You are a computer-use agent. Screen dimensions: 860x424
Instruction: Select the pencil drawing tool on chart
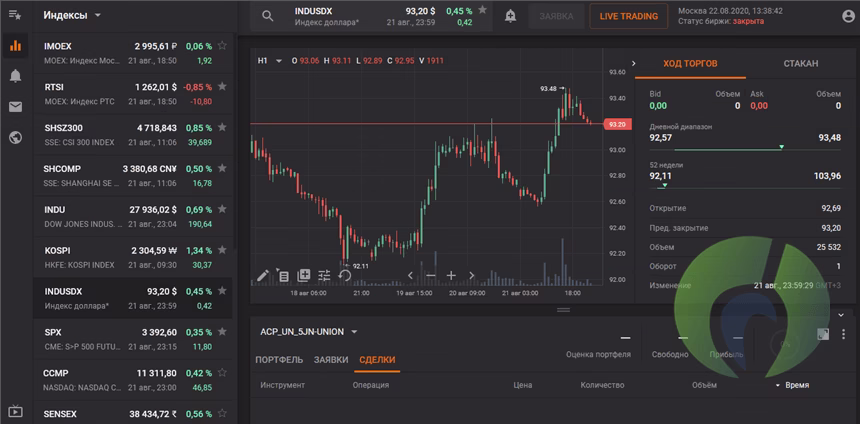[x=263, y=275]
